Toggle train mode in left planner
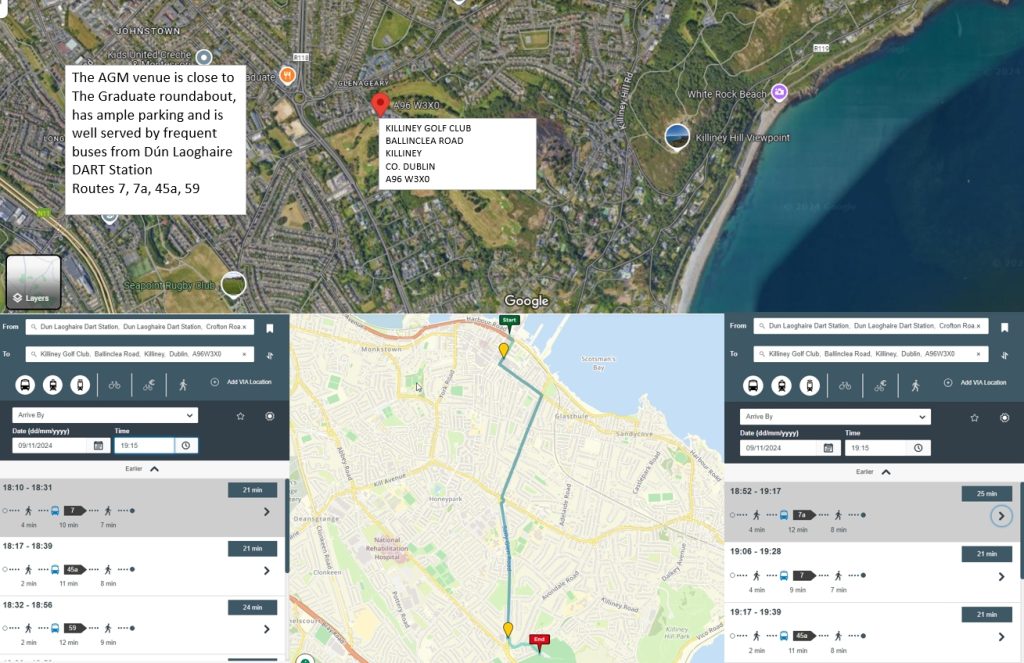This screenshot has height=663, width=1024. (x=53, y=385)
